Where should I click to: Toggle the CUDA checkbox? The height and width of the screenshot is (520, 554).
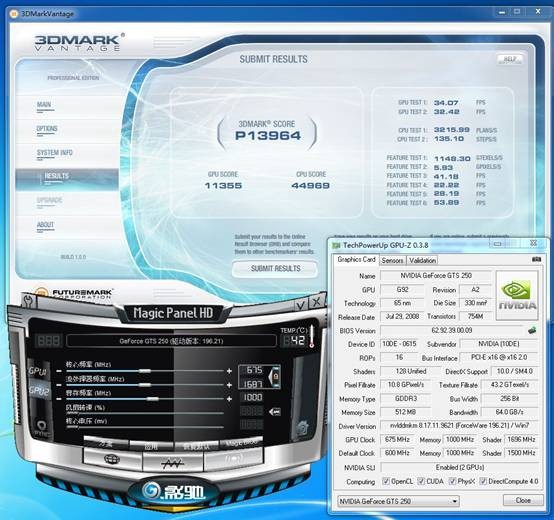coord(421,481)
